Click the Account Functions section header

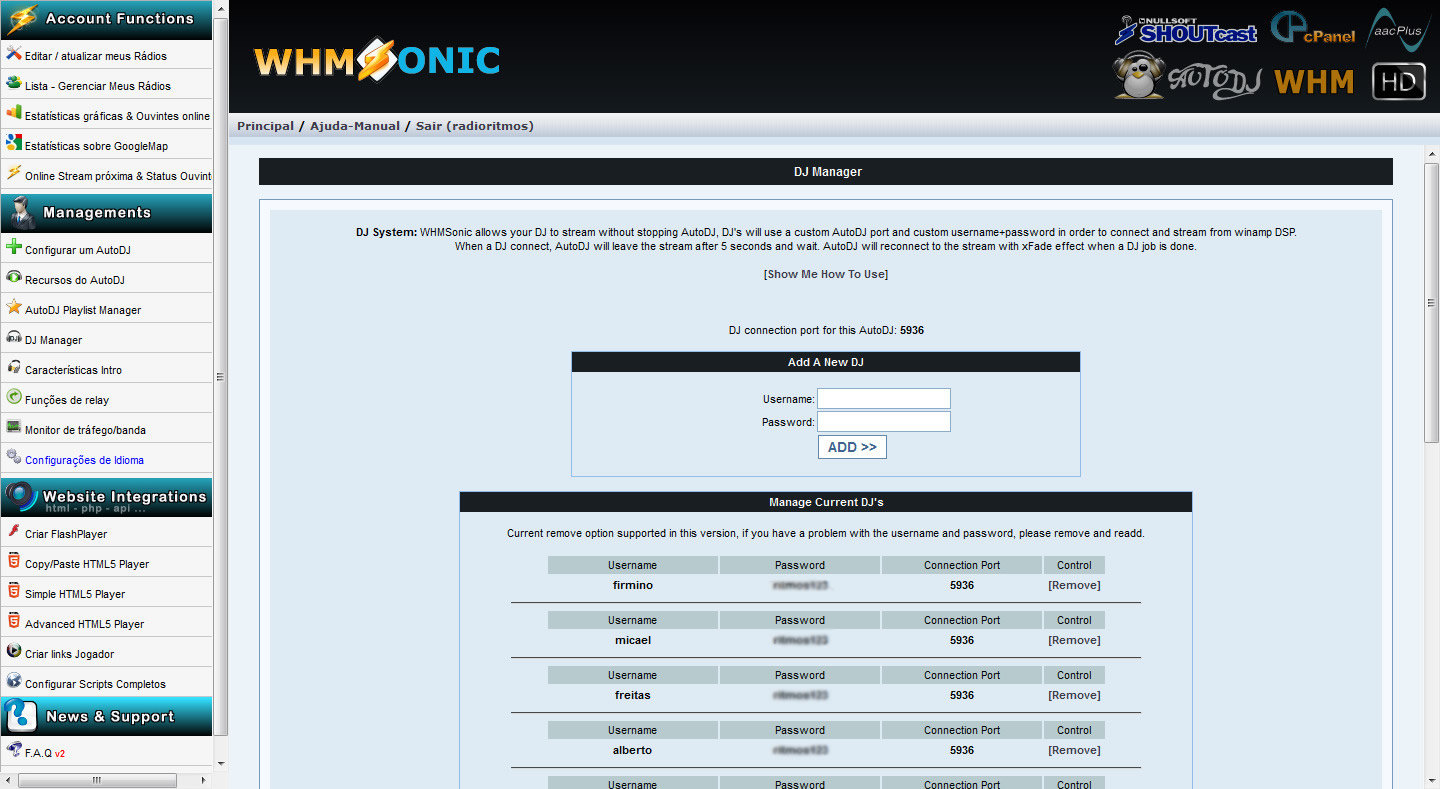[106, 20]
